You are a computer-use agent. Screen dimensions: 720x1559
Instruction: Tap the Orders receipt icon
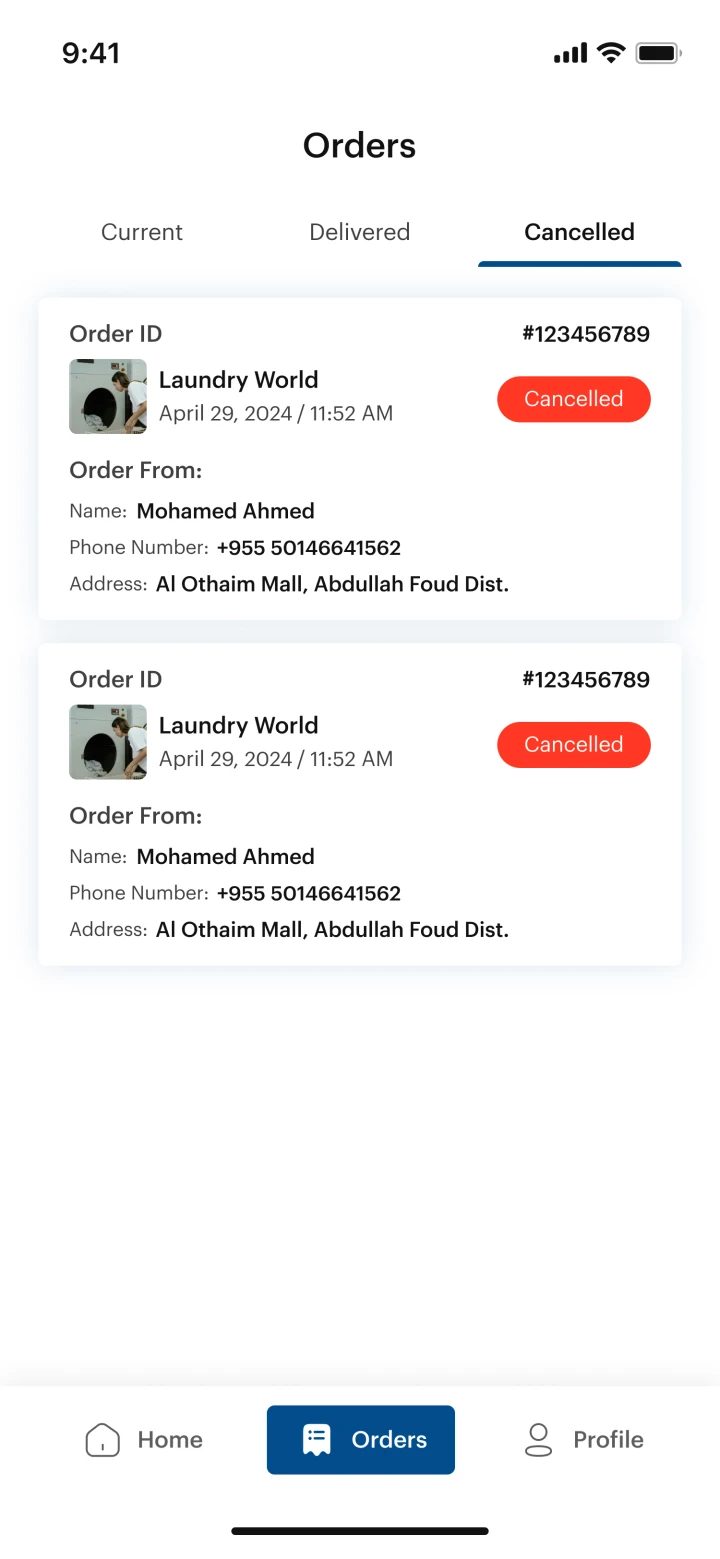click(x=316, y=1440)
